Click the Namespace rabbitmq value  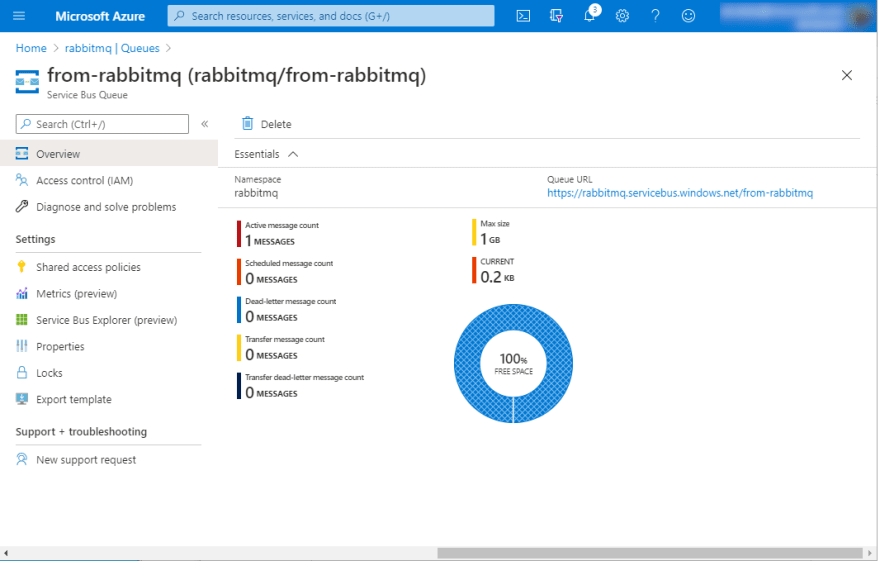[256, 193]
